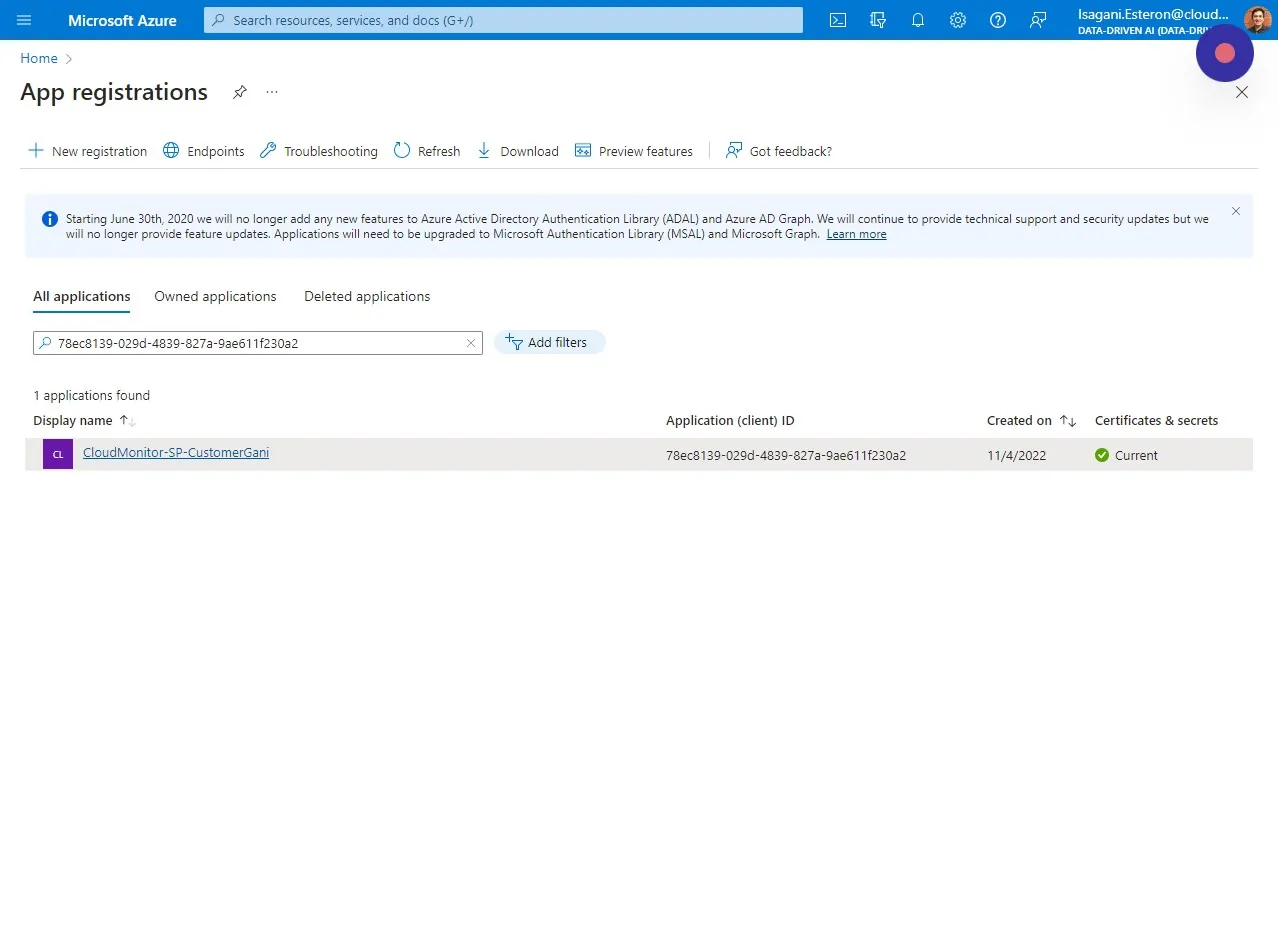
Task: Clear the search box text
Action: 471,343
